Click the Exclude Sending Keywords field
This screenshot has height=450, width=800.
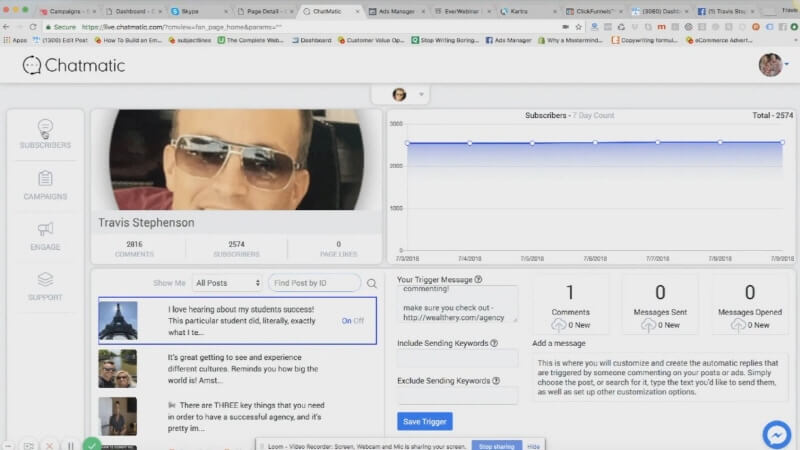point(457,396)
